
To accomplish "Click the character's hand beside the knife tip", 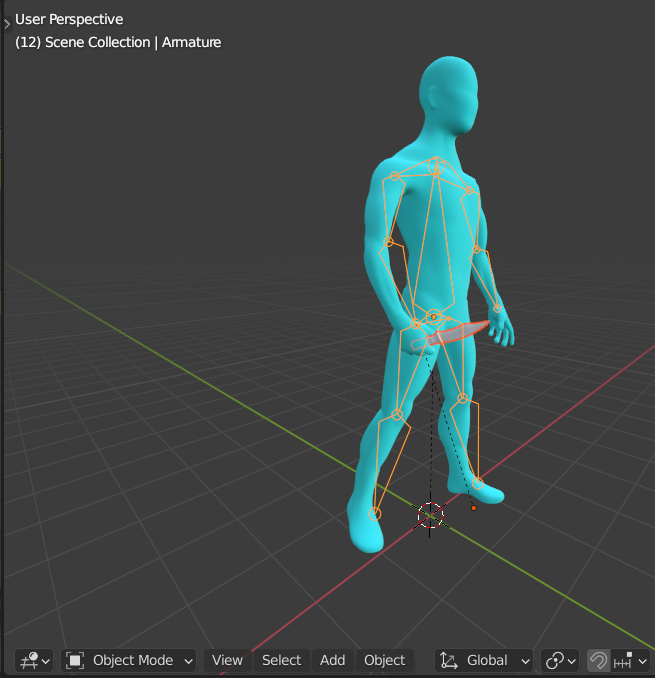I will [502, 332].
